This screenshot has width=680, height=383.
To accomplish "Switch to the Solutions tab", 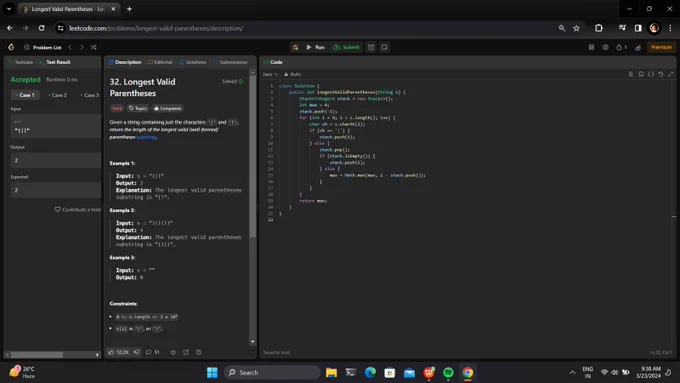I will [193, 62].
